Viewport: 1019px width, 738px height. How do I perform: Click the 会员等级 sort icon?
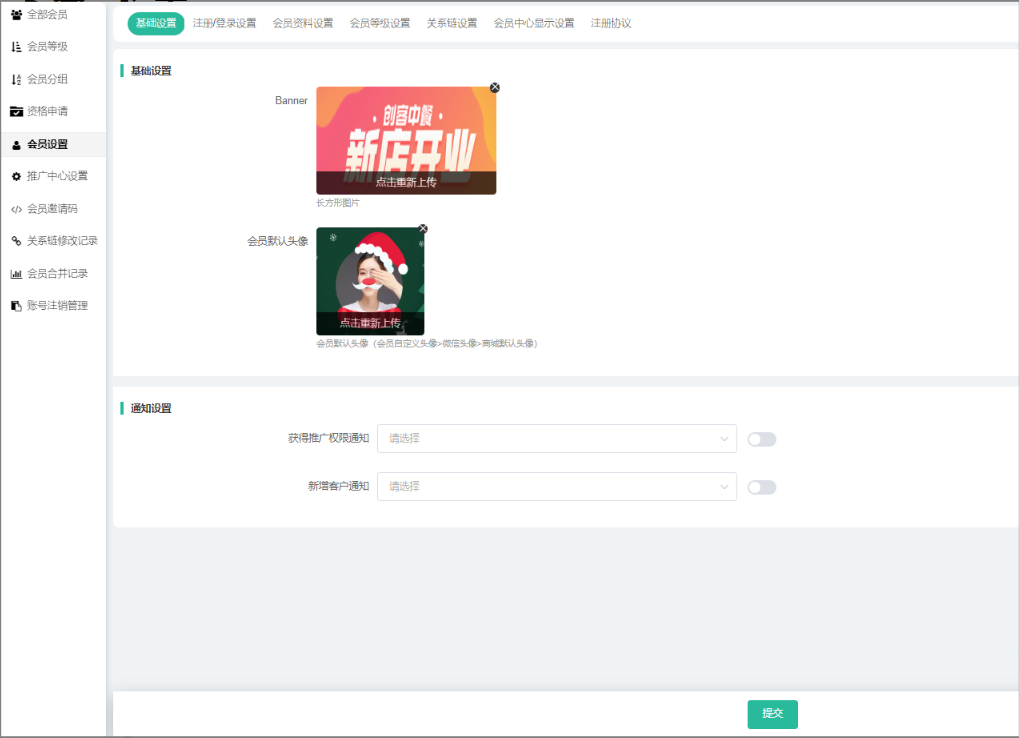[16, 47]
